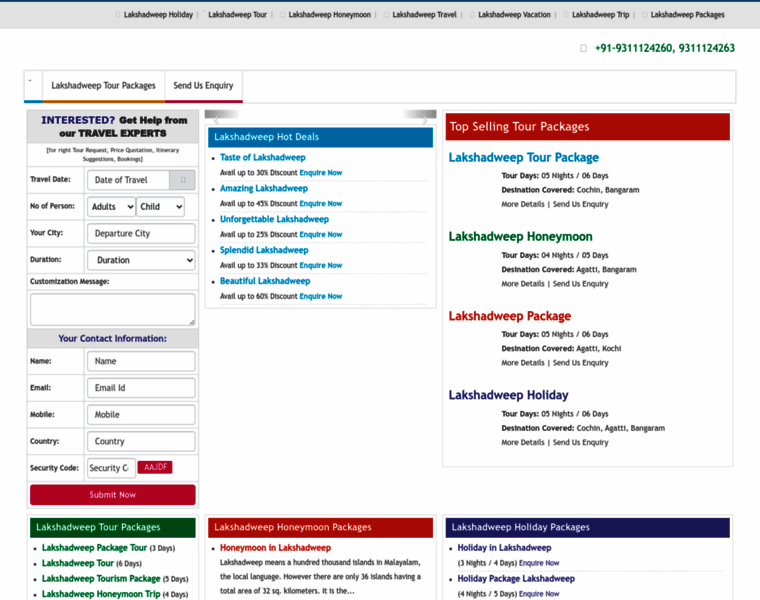Click the home tab icon before Lakshadweep Tour Packages
760x600 pixels.
(x=33, y=86)
